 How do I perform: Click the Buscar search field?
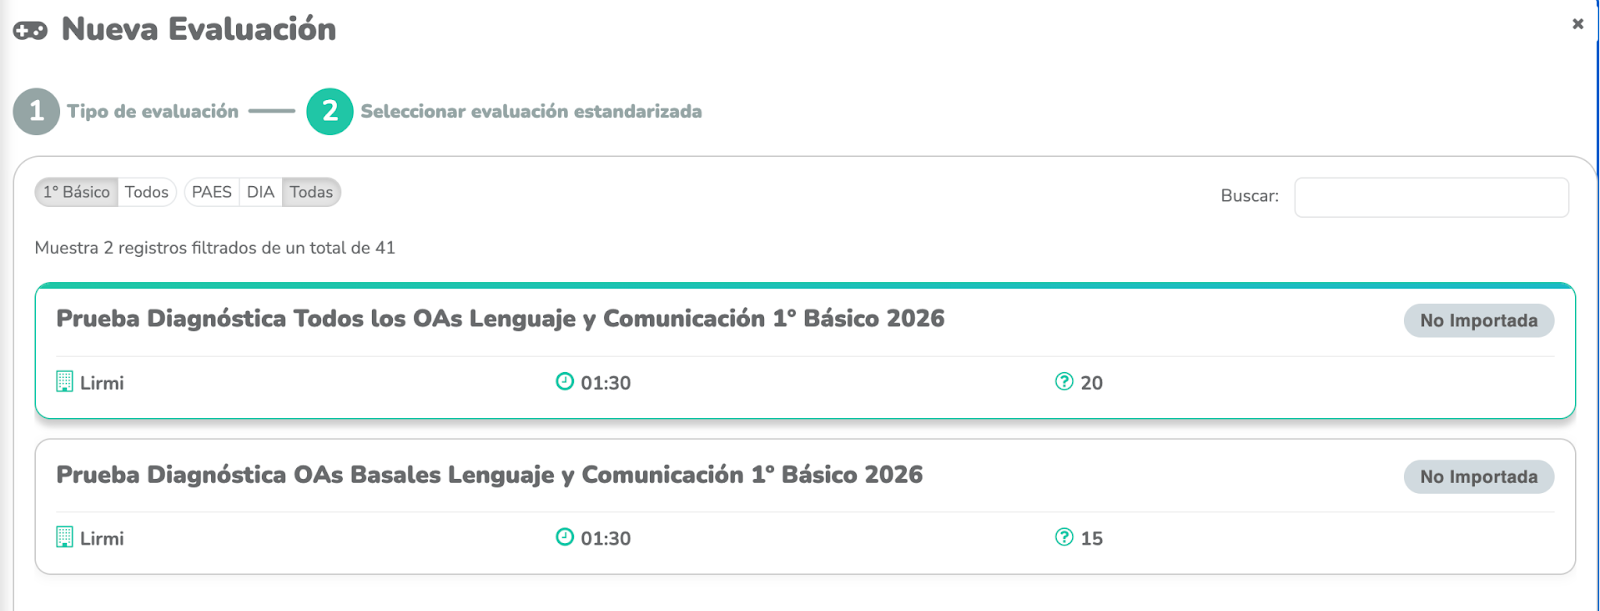[x=1431, y=197]
